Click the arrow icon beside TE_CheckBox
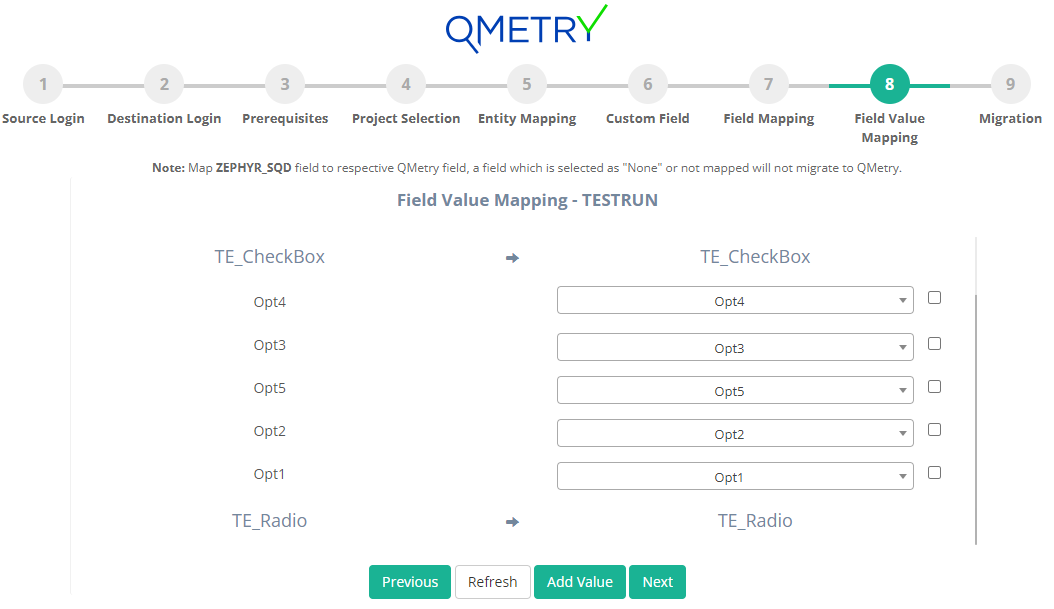Image resolution: width=1054 pixels, height=609 pixels. 512,258
